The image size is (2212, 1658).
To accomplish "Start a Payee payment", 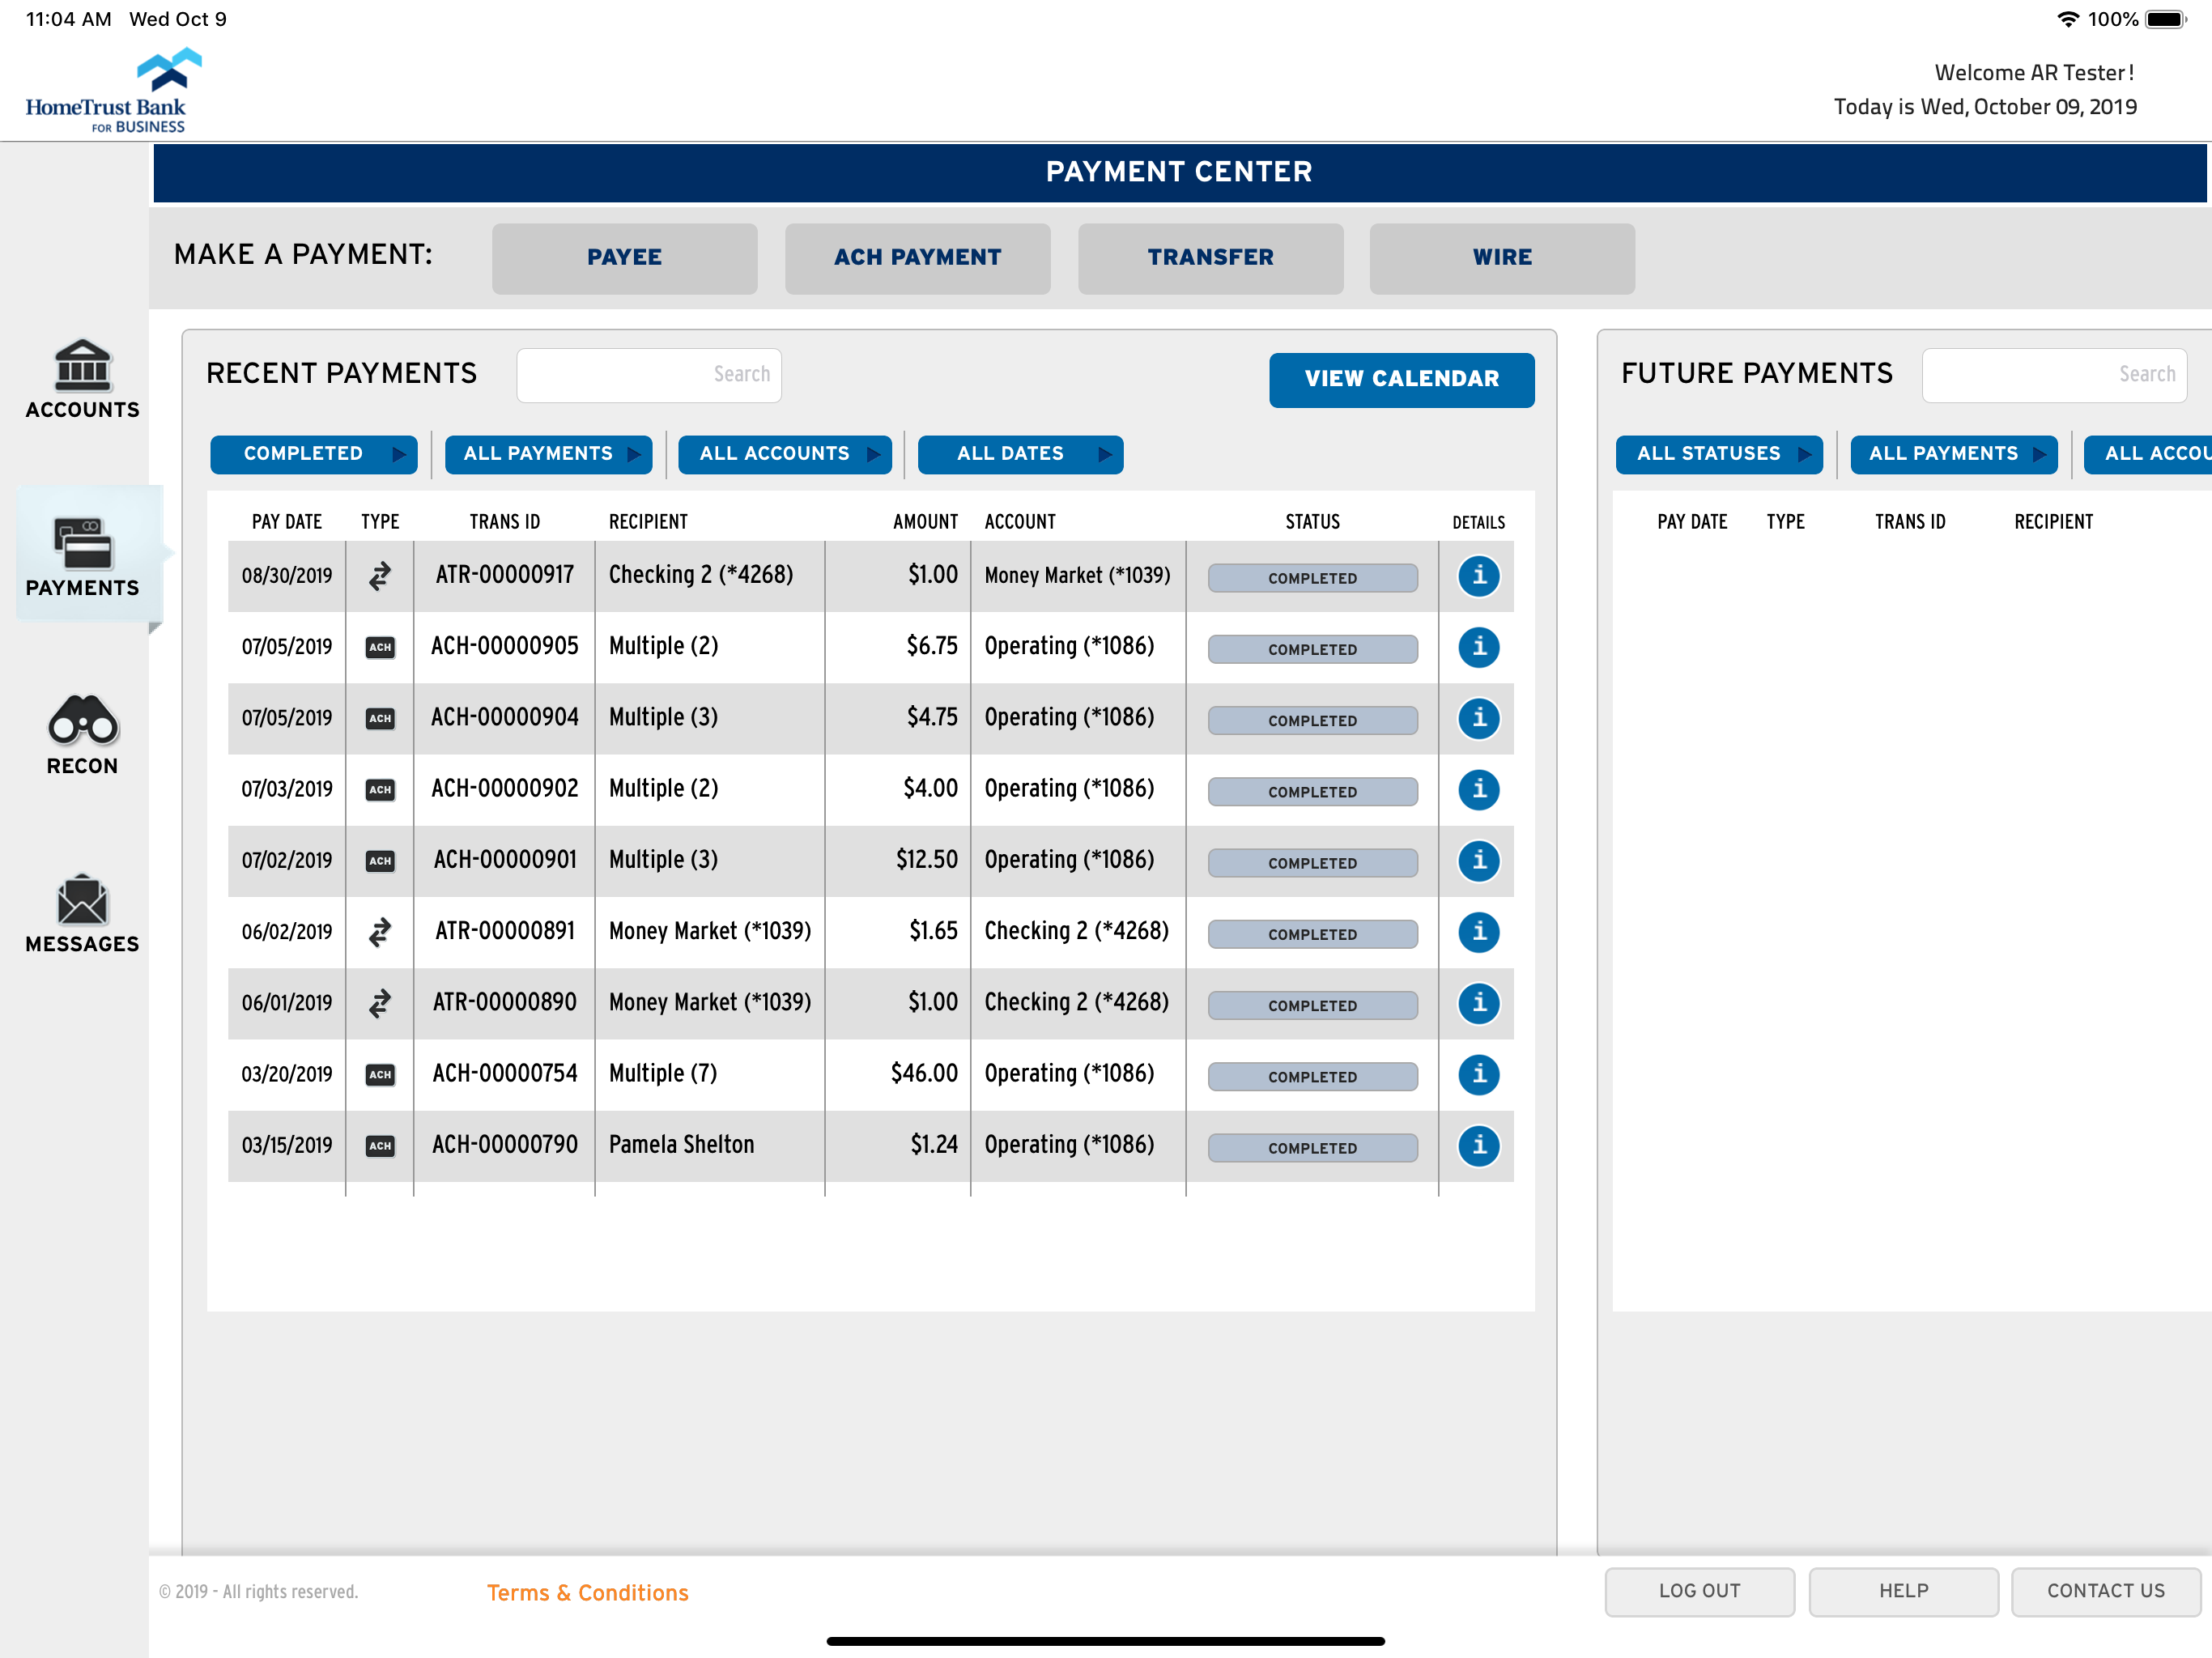I will coord(625,258).
